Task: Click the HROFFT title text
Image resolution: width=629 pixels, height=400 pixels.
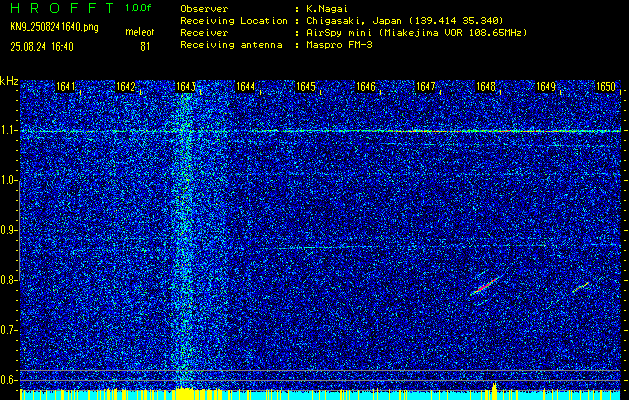Action: [x=63, y=8]
